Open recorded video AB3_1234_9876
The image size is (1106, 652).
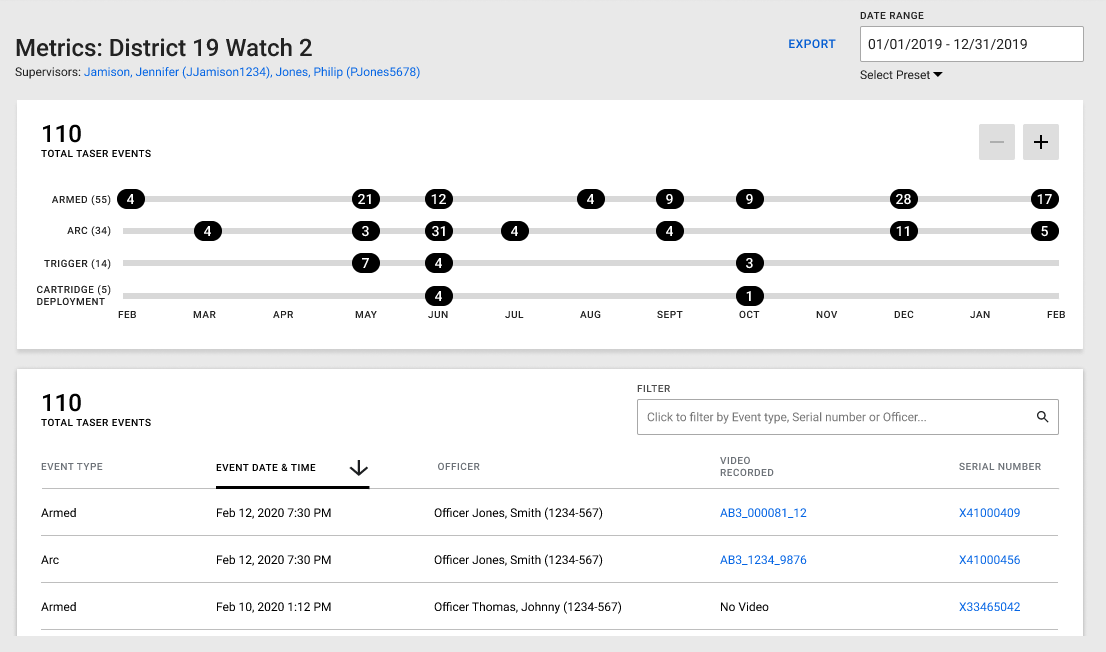[x=763, y=560]
